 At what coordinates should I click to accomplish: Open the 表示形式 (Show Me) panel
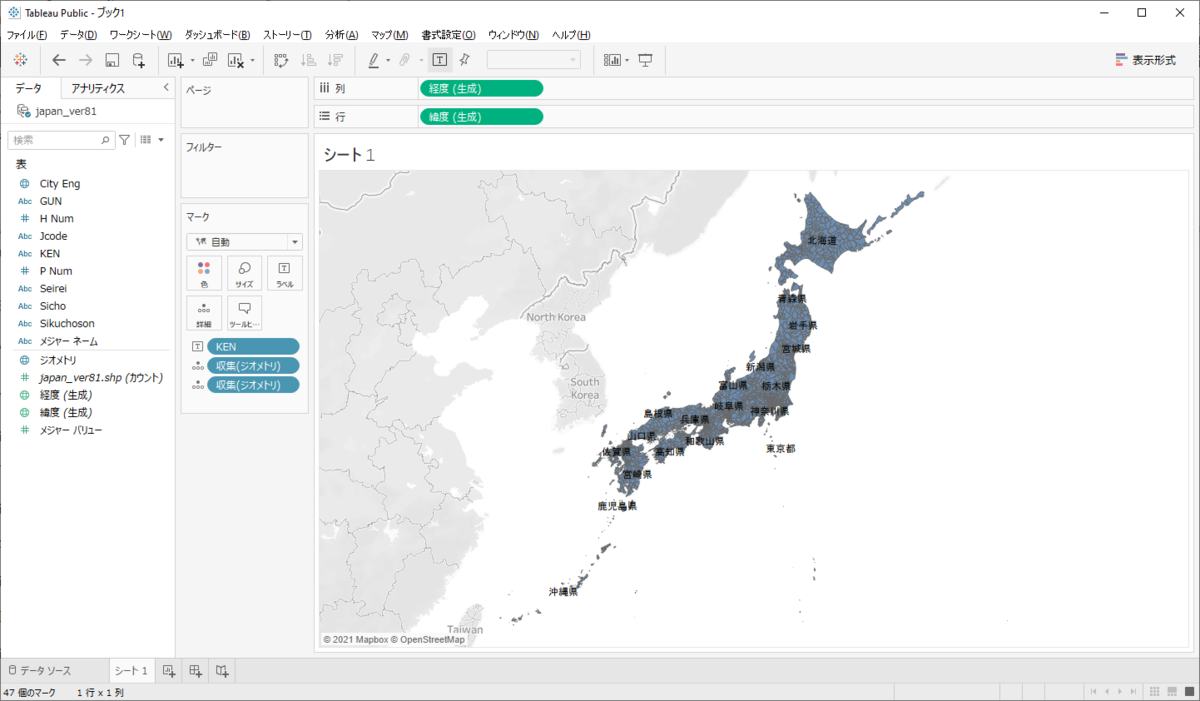coord(1146,60)
